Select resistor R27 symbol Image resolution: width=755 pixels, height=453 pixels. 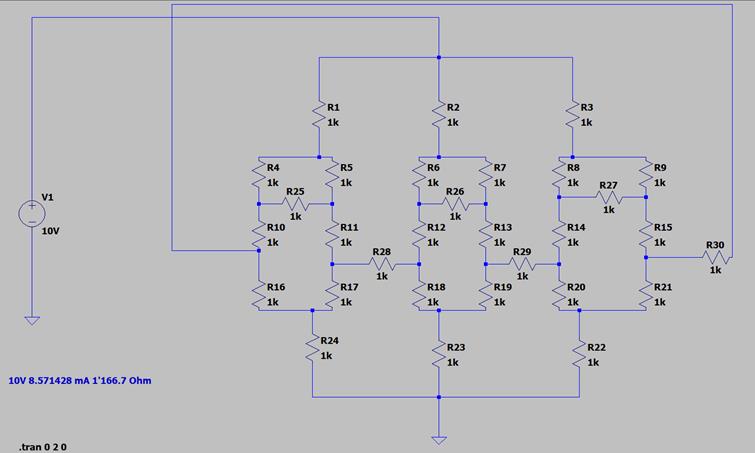tap(608, 198)
